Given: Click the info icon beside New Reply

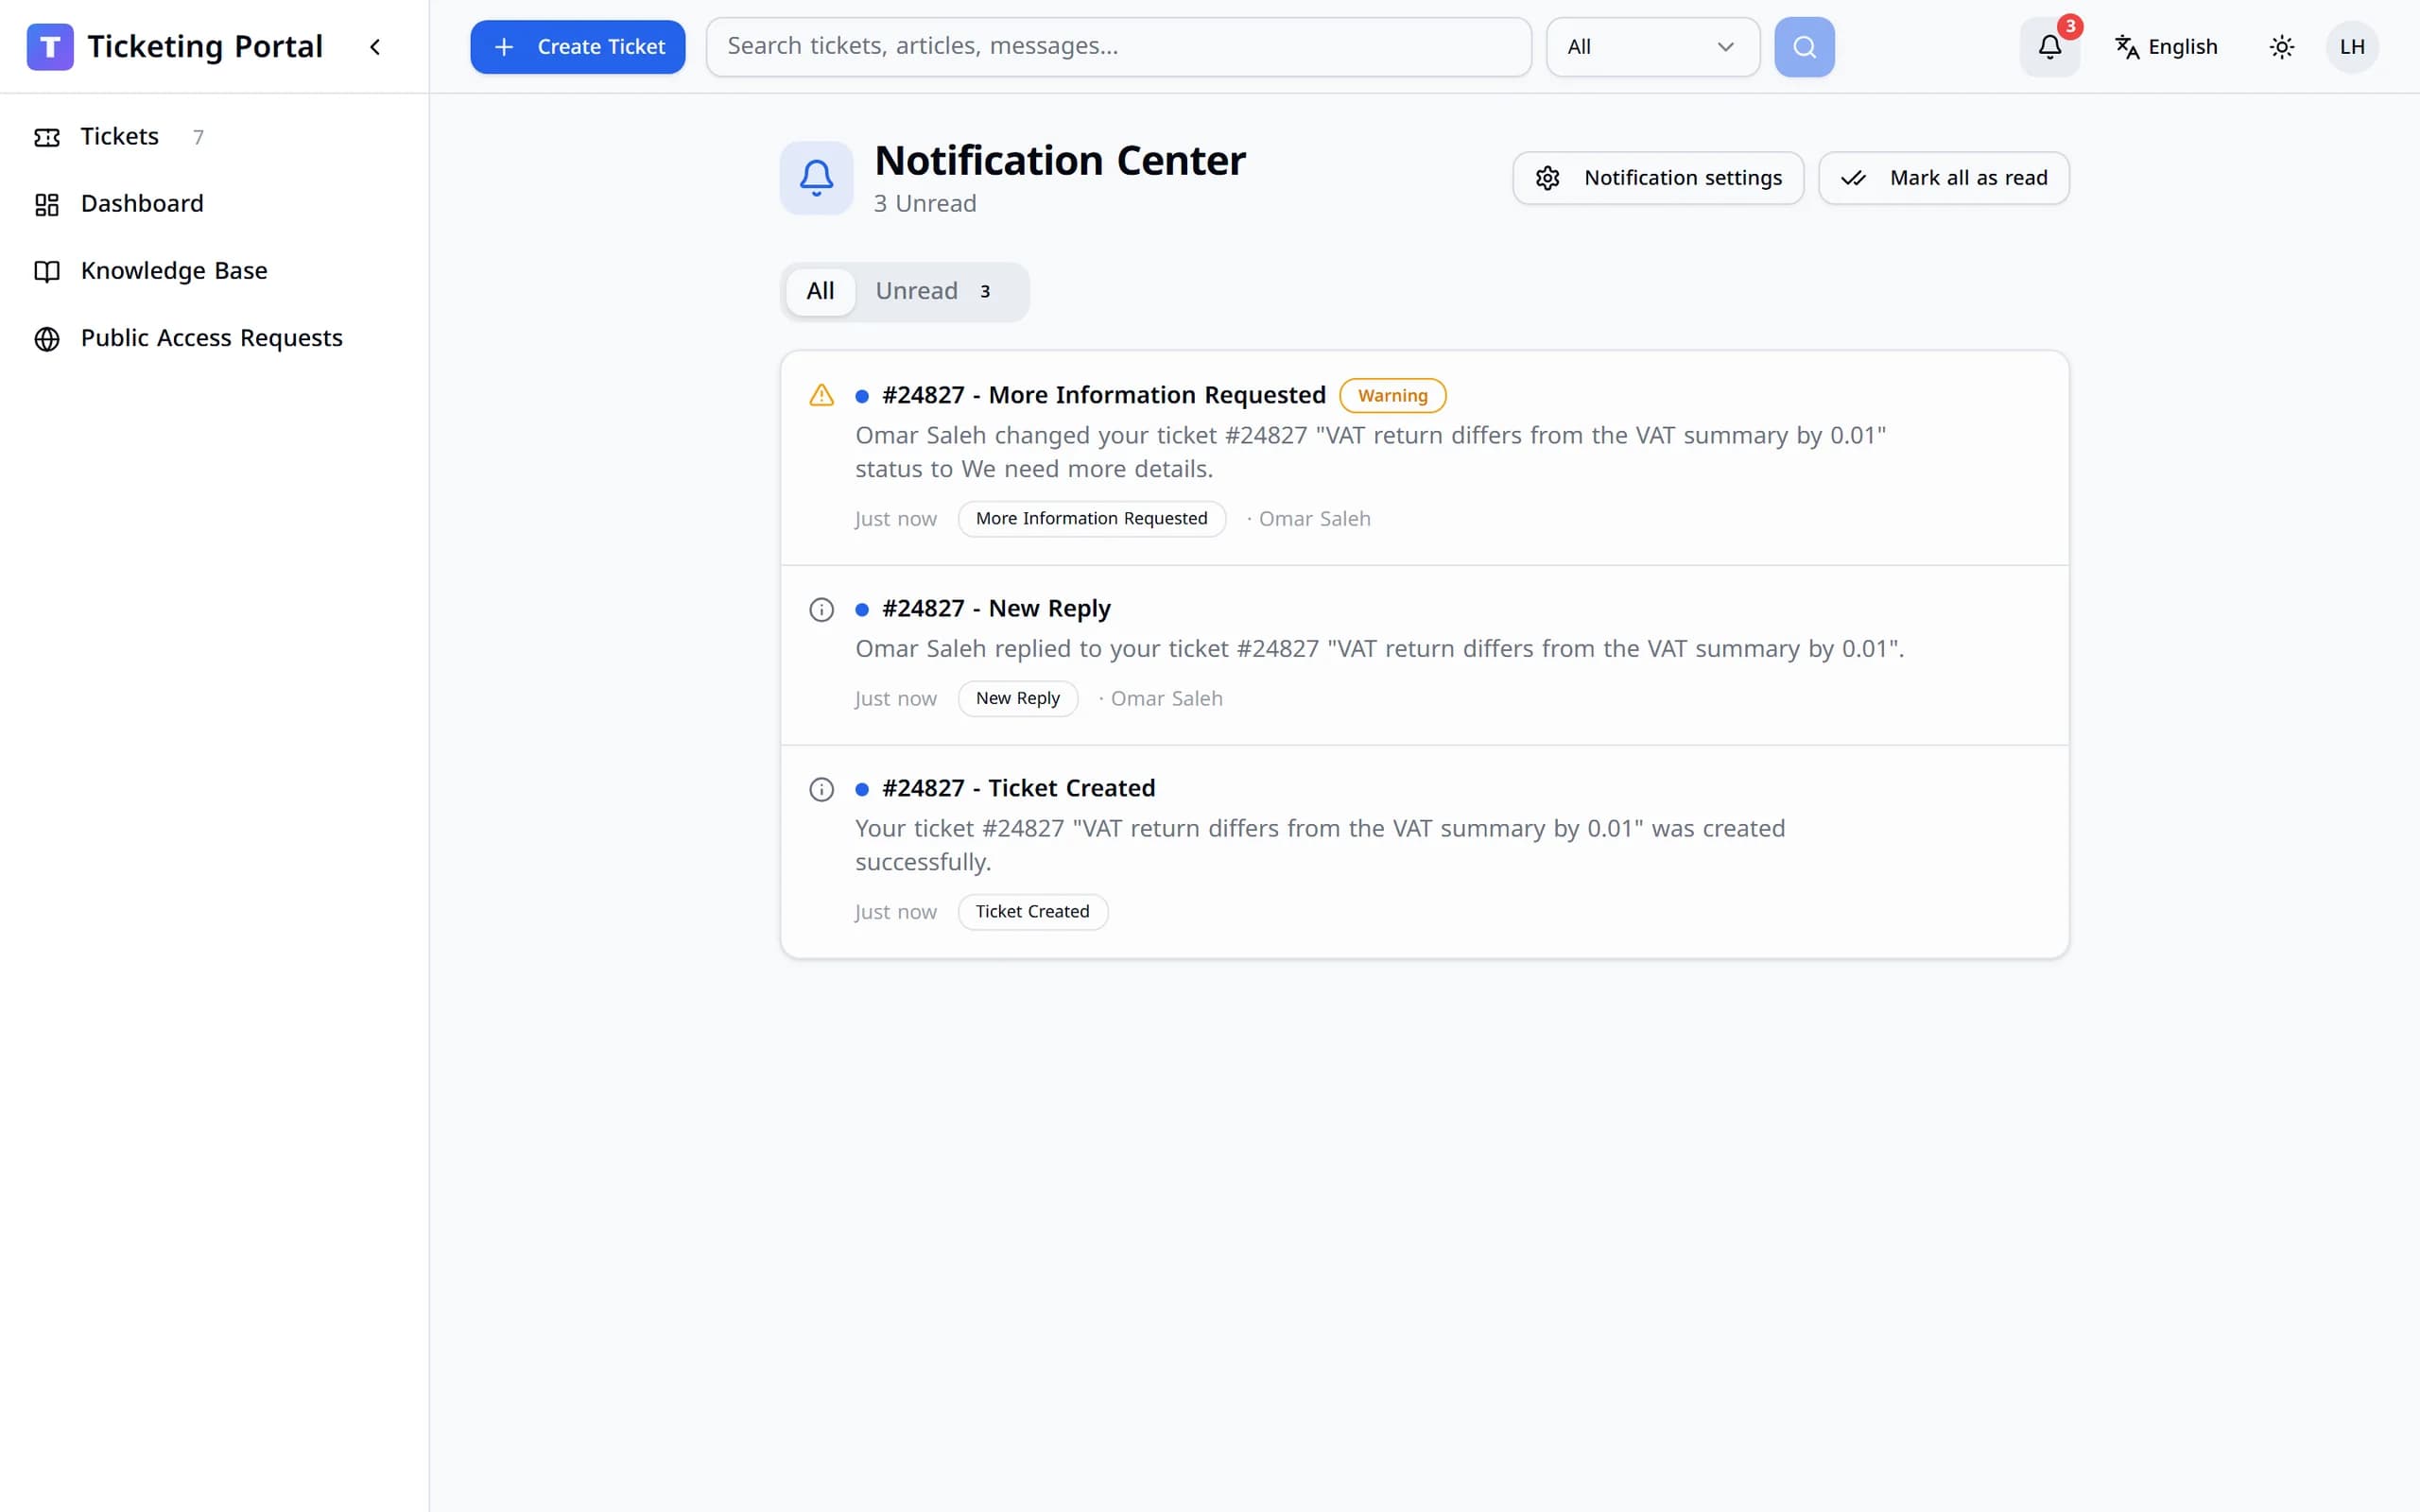Looking at the screenshot, I should coord(821,610).
